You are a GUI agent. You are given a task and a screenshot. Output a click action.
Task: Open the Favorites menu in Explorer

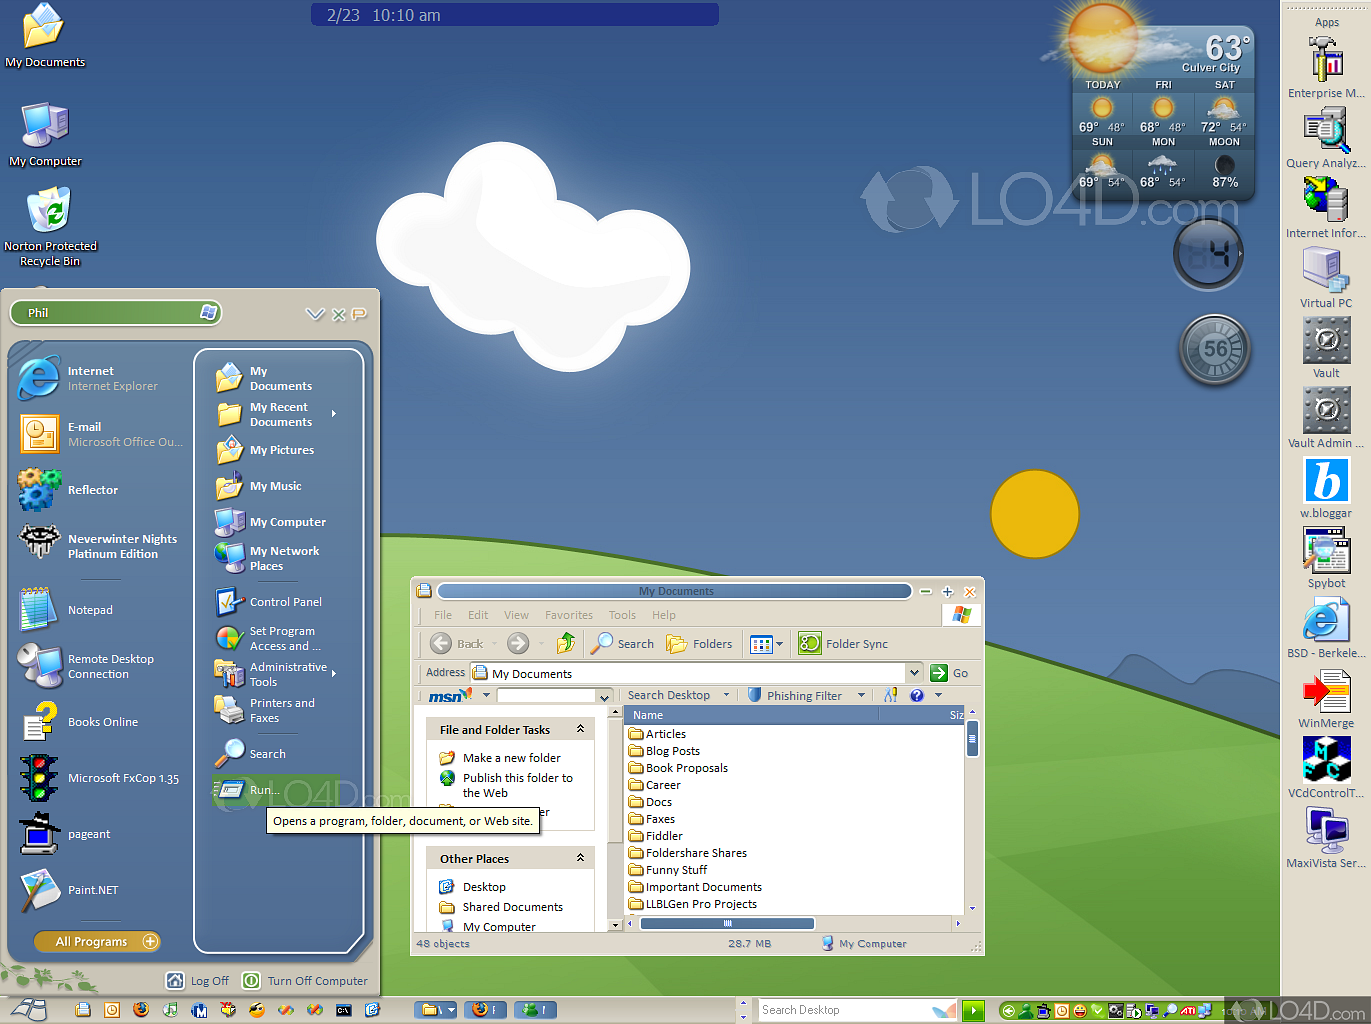click(x=568, y=615)
